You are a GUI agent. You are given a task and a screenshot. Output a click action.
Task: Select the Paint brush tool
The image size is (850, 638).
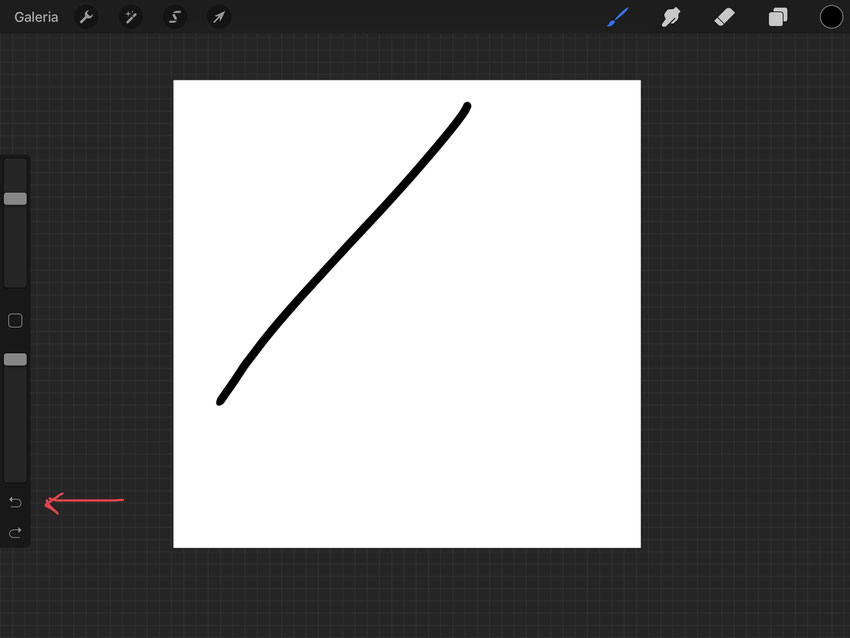point(618,17)
